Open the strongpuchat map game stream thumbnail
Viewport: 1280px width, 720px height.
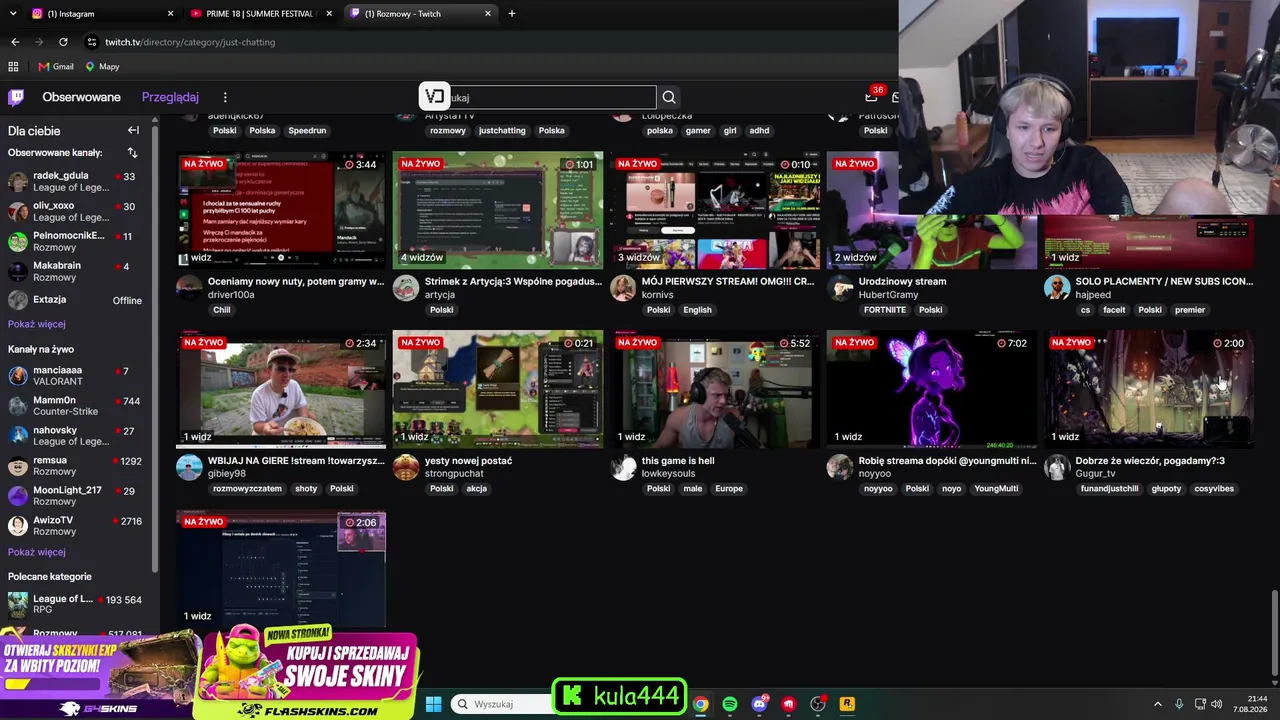point(498,389)
